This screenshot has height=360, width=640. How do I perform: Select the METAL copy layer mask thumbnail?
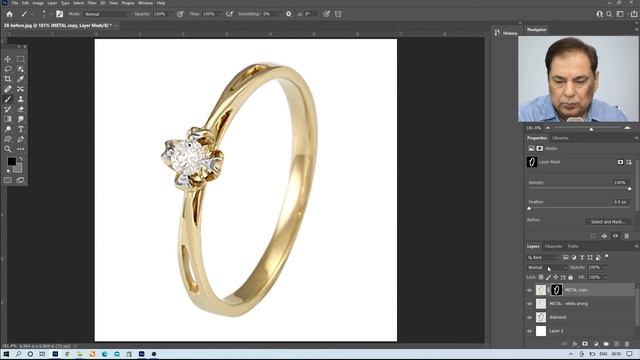tap(557, 290)
